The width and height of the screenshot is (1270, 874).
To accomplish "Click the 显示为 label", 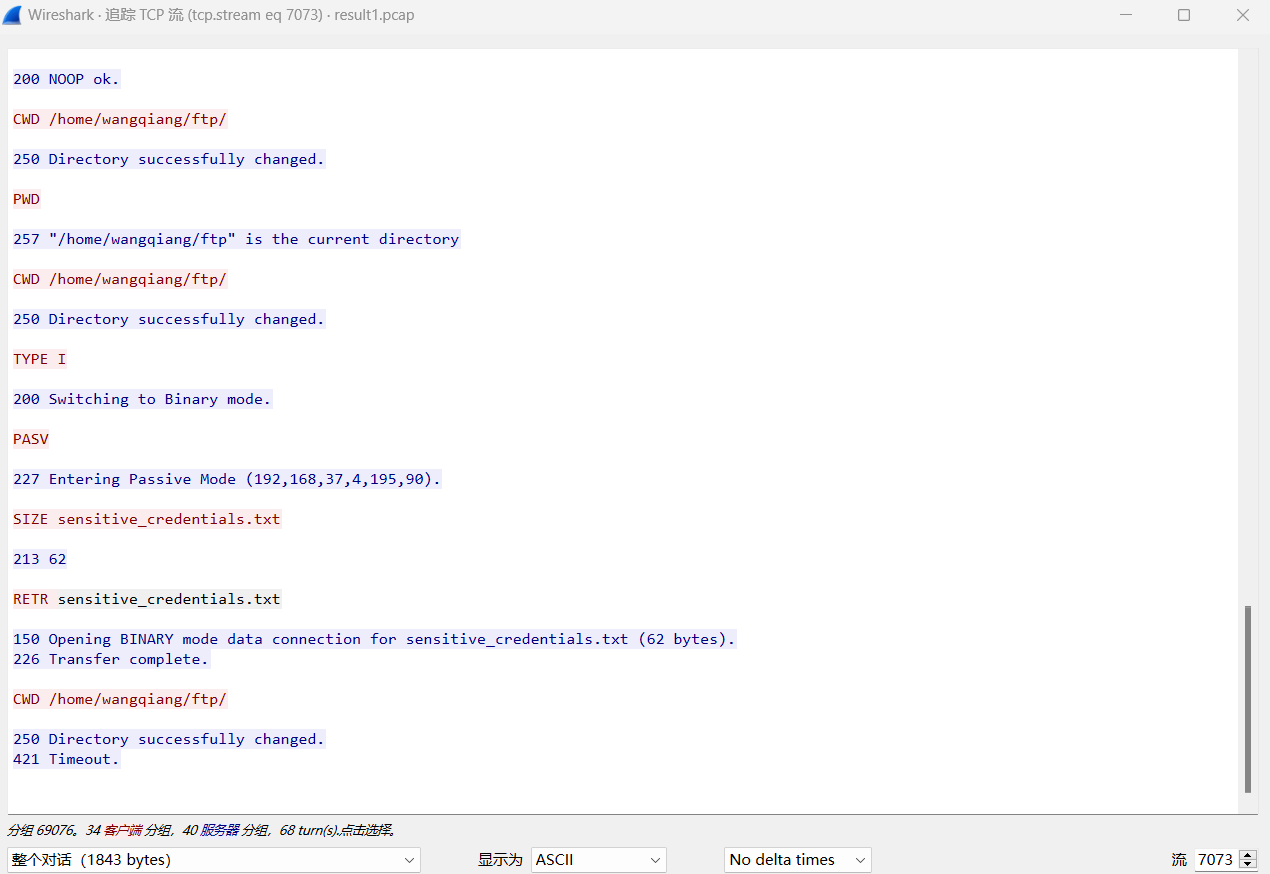I will [500, 860].
